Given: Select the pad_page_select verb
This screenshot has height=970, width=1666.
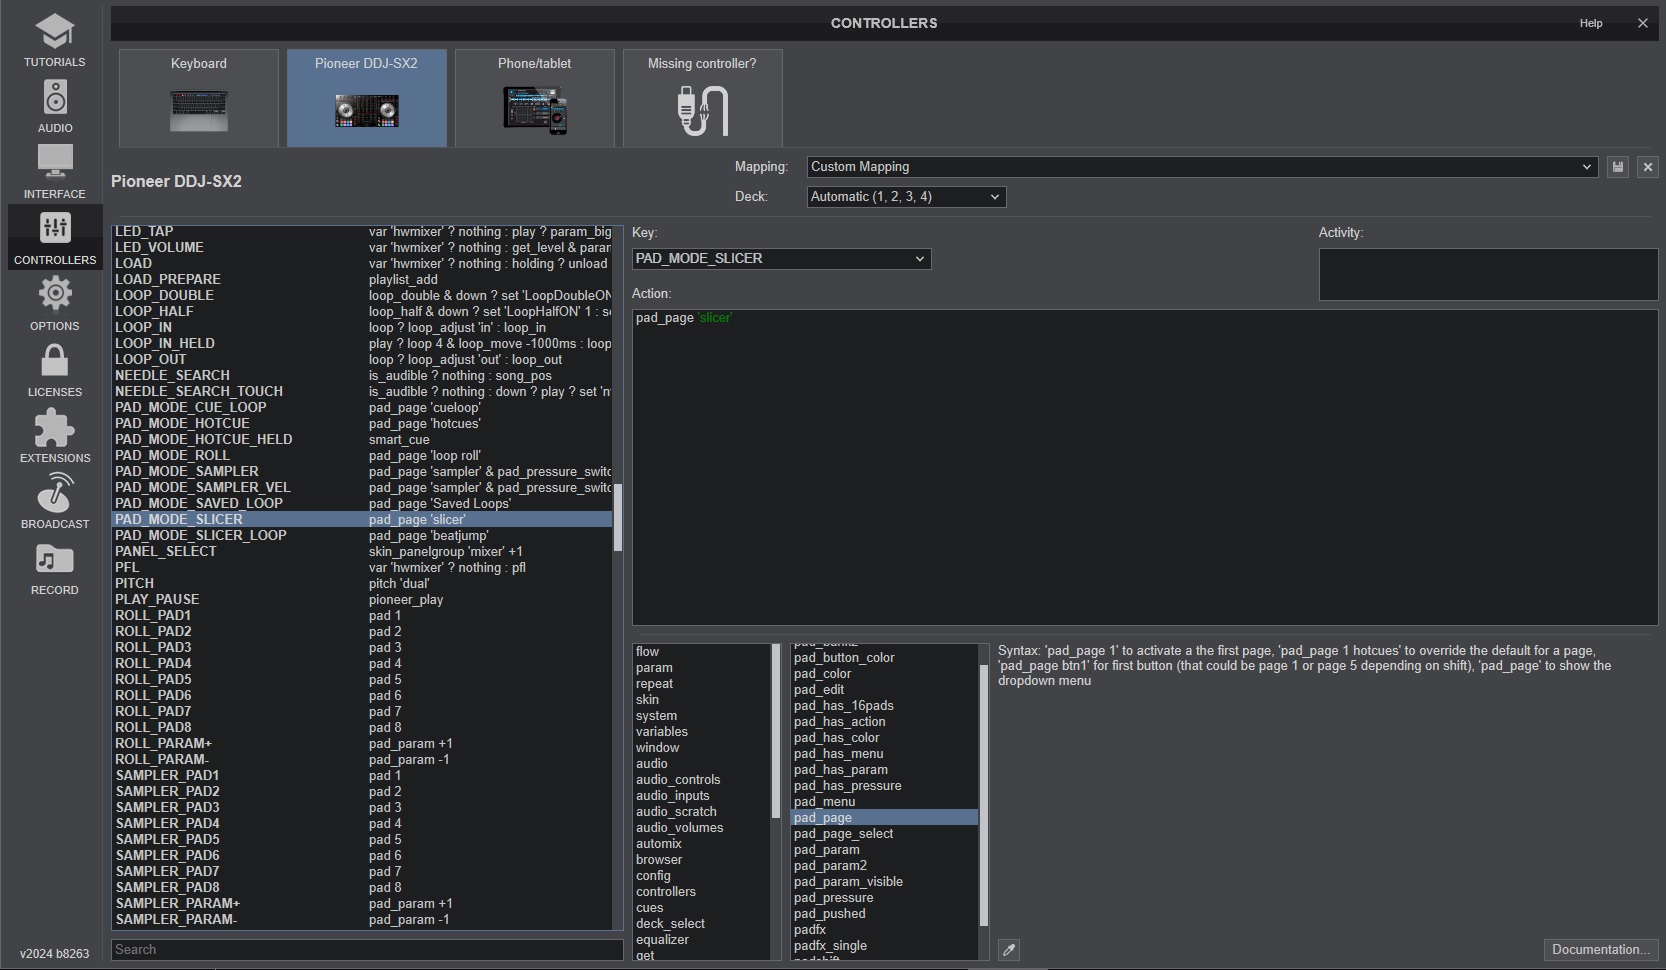Looking at the screenshot, I should [884, 834].
